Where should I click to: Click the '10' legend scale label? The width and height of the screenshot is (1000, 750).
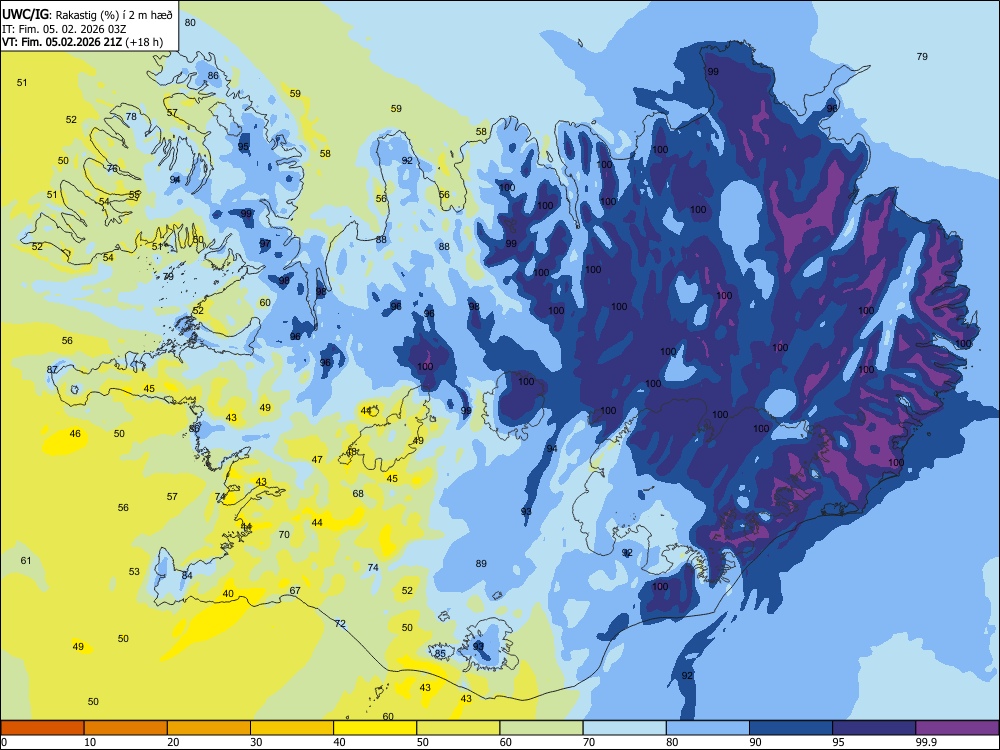click(x=90, y=742)
